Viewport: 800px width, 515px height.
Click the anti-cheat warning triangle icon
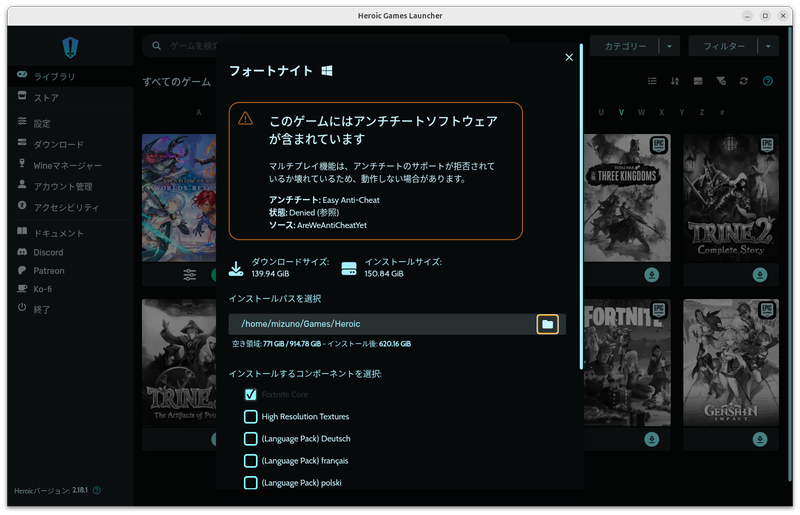245,118
